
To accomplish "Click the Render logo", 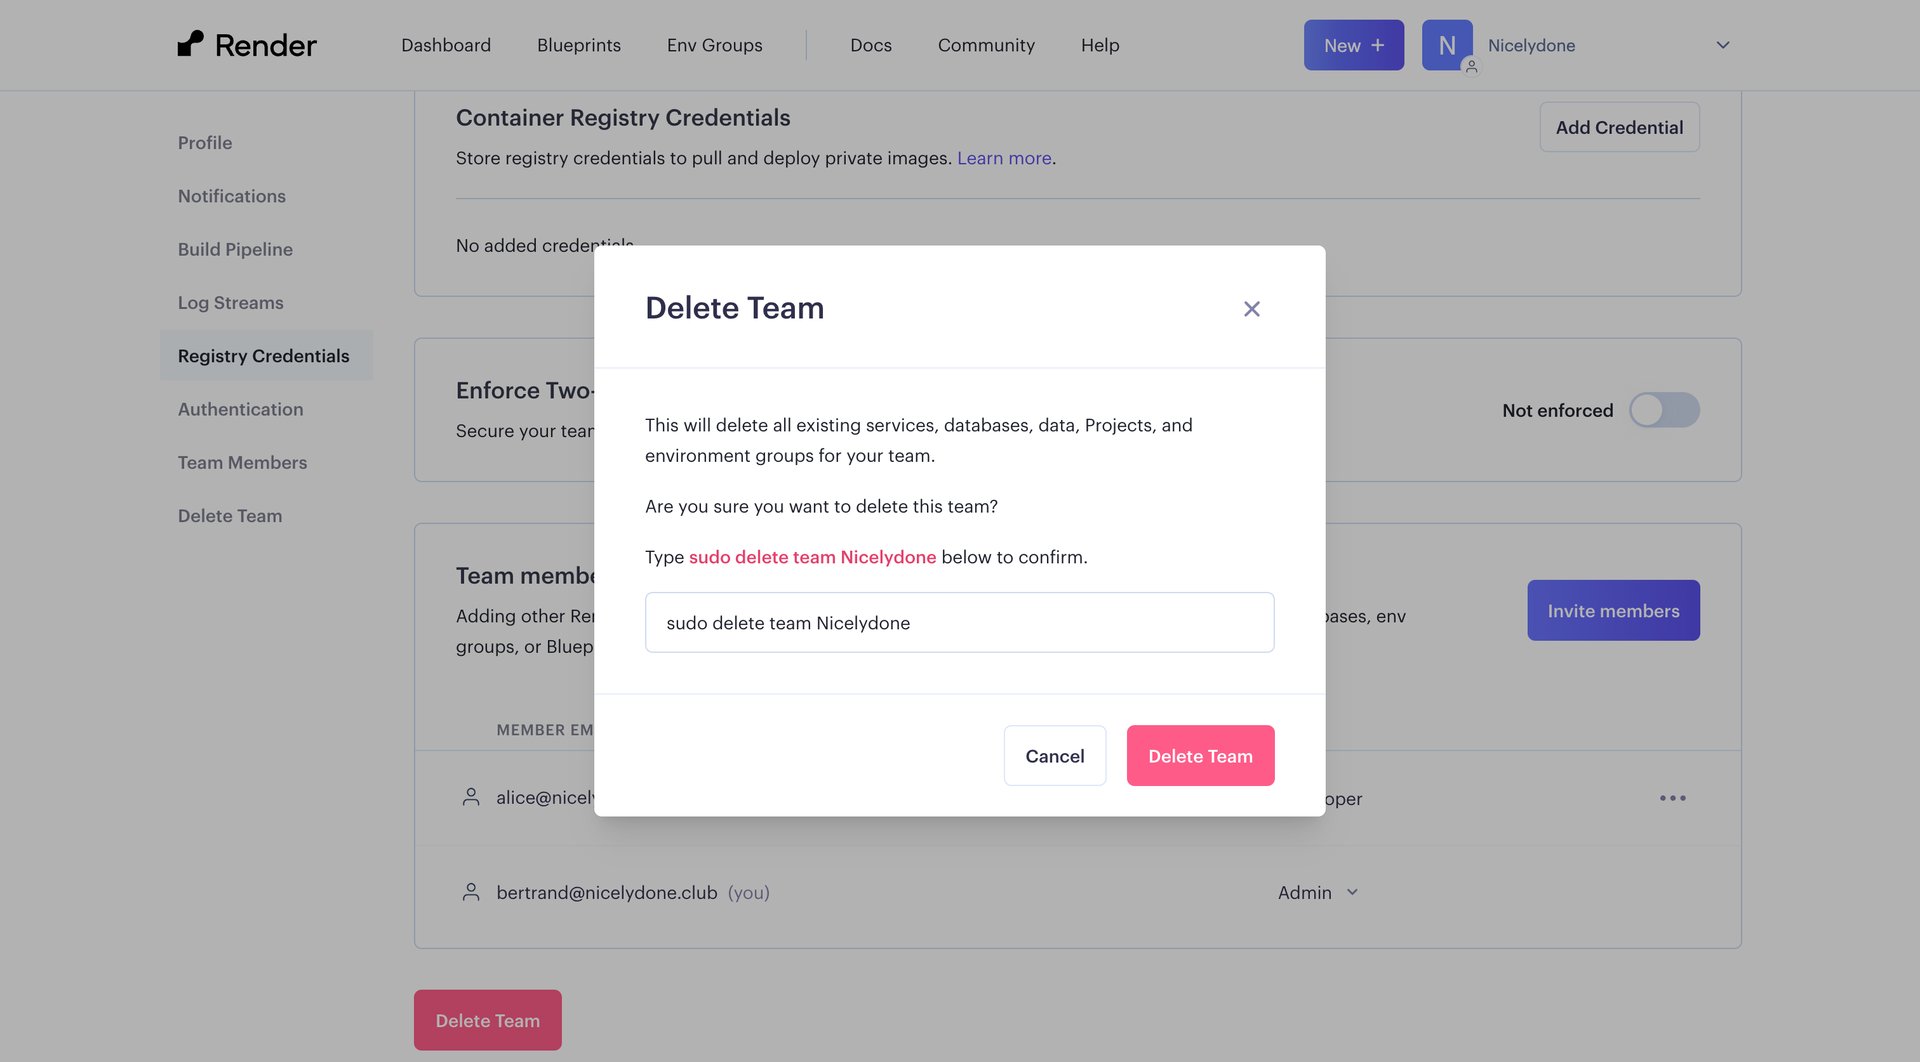I will 246,44.
